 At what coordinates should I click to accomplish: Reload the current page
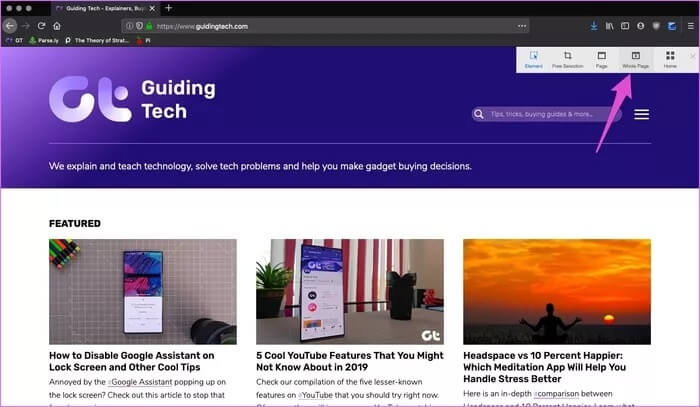tap(42, 26)
